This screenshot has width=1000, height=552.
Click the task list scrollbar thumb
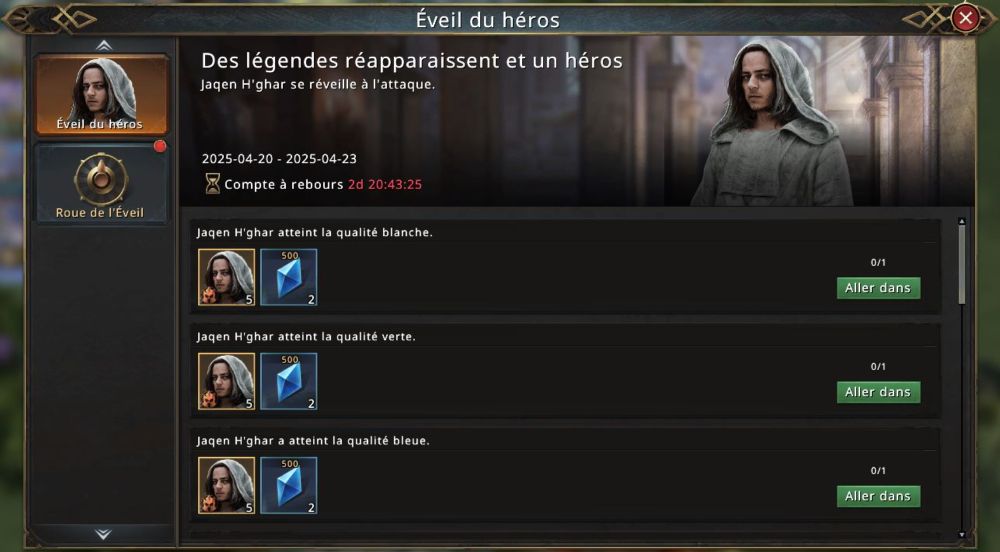tap(962, 265)
